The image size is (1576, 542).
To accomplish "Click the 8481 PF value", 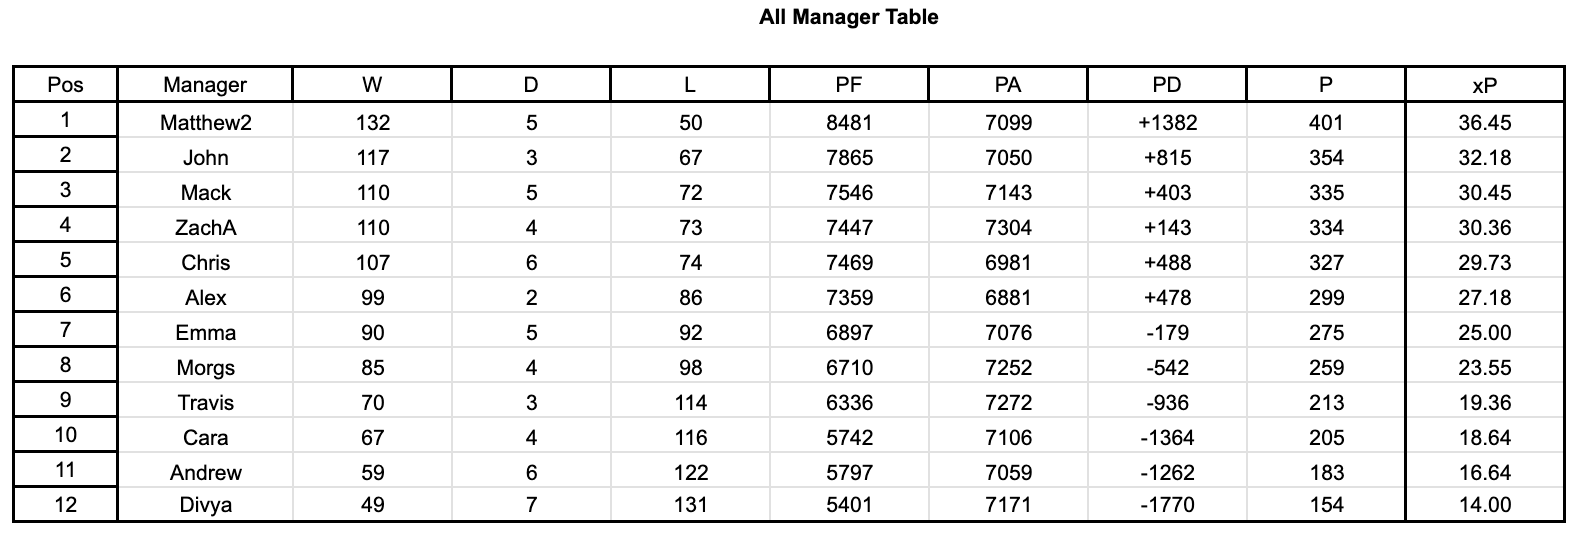I will pos(849,123).
